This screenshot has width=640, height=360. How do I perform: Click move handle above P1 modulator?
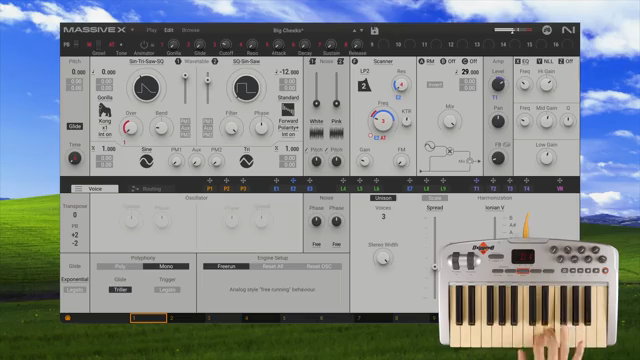pyautogui.click(x=209, y=180)
